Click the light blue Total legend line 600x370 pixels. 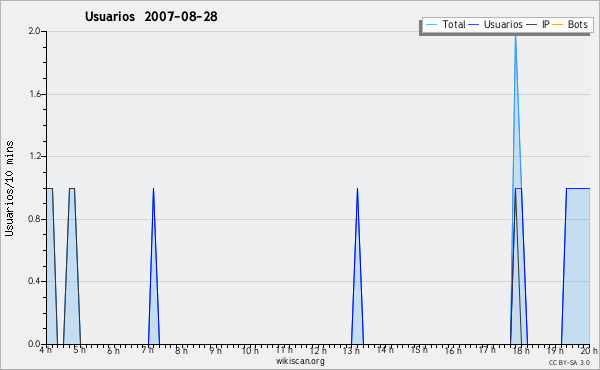pos(431,25)
